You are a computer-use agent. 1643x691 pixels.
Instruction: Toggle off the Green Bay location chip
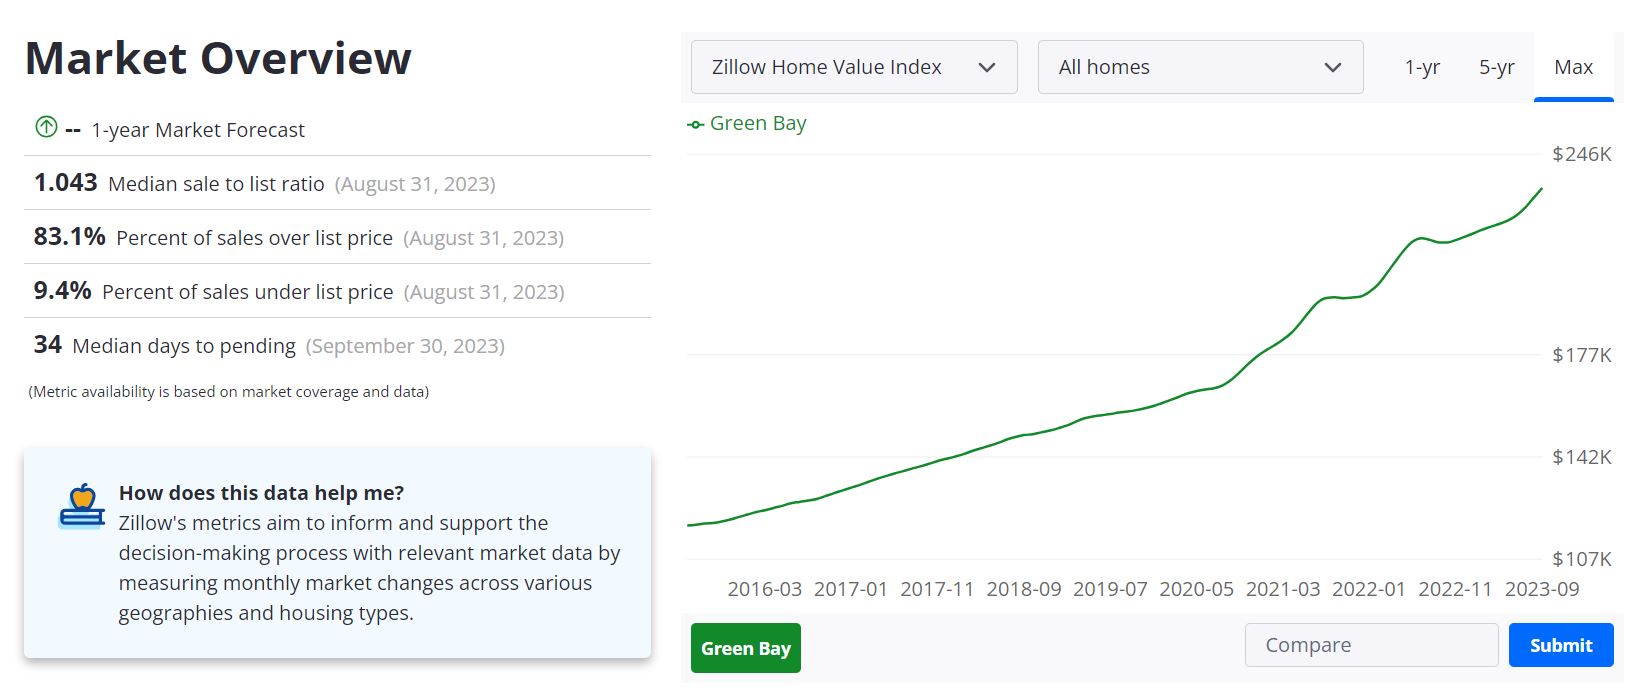pos(745,648)
